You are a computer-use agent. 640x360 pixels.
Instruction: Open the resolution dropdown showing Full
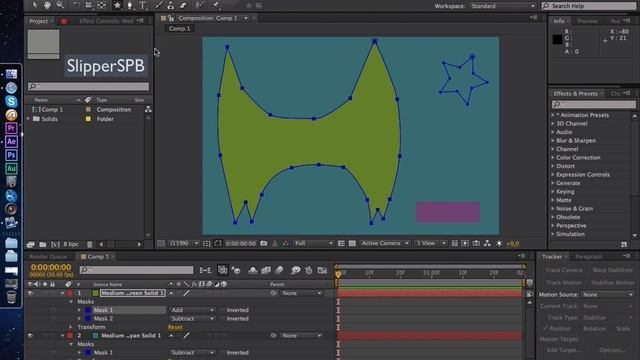pyautogui.click(x=313, y=243)
